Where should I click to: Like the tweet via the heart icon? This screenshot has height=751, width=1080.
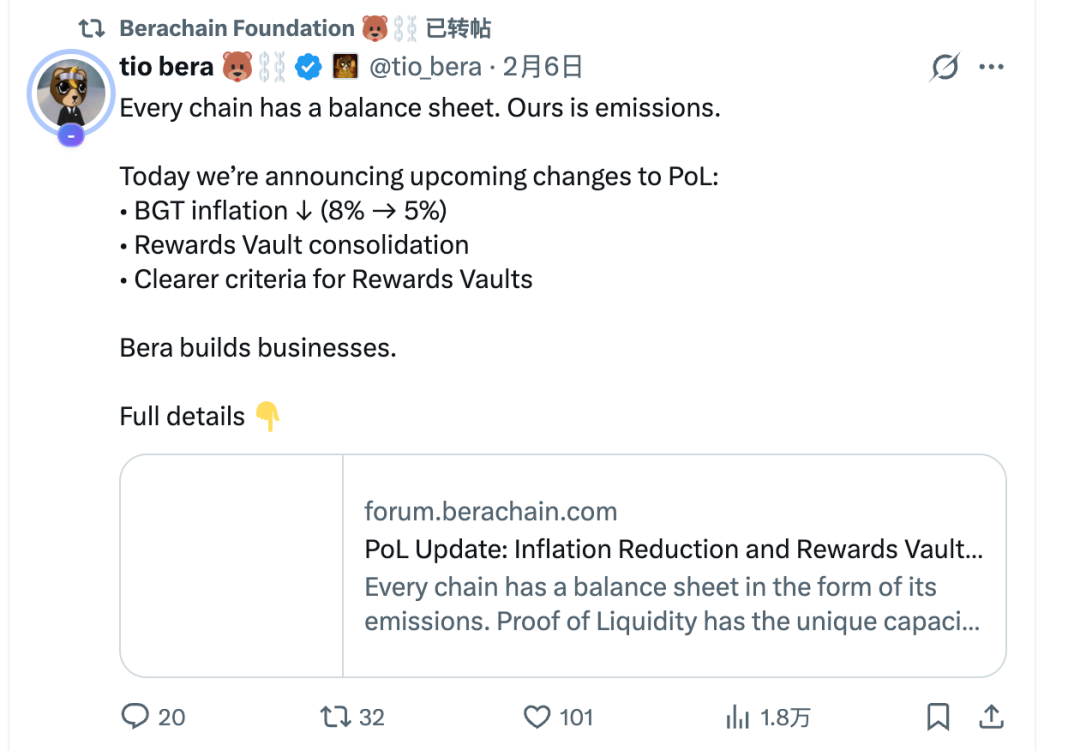pyautogui.click(x=538, y=717)
